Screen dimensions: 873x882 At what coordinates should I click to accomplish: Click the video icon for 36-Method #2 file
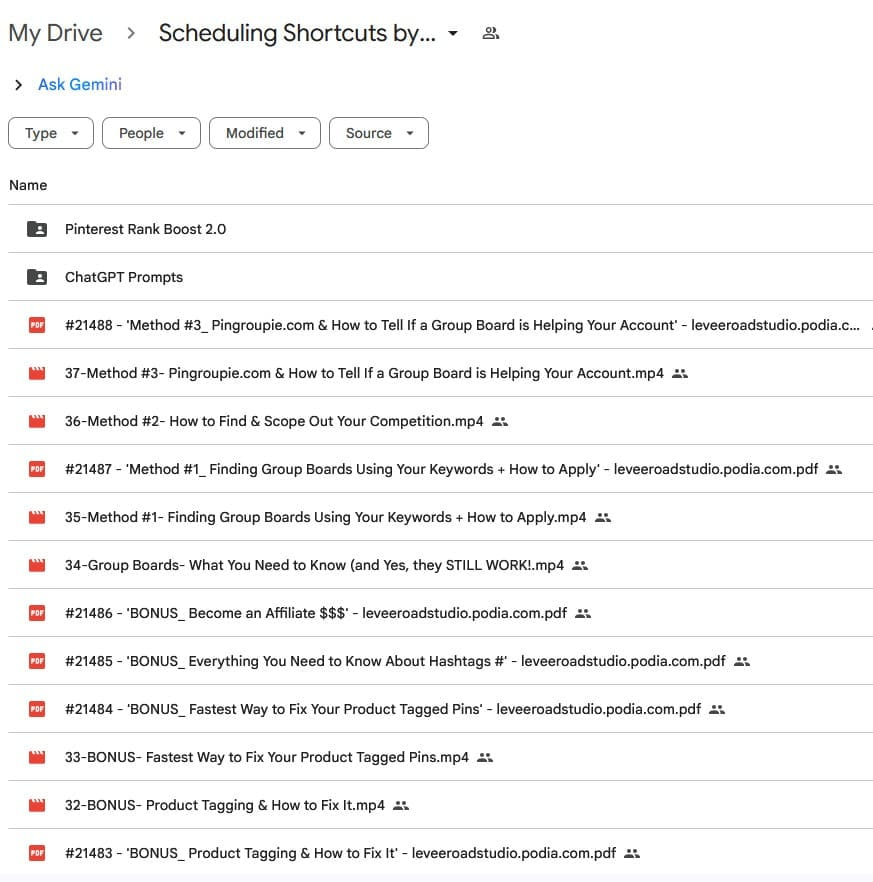tap(37, 421)
